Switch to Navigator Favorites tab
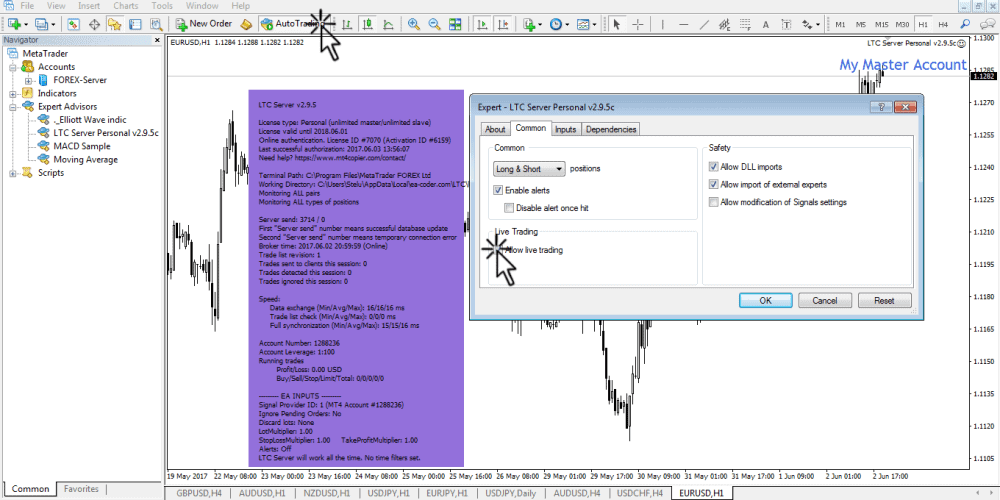 pos(82,489)
